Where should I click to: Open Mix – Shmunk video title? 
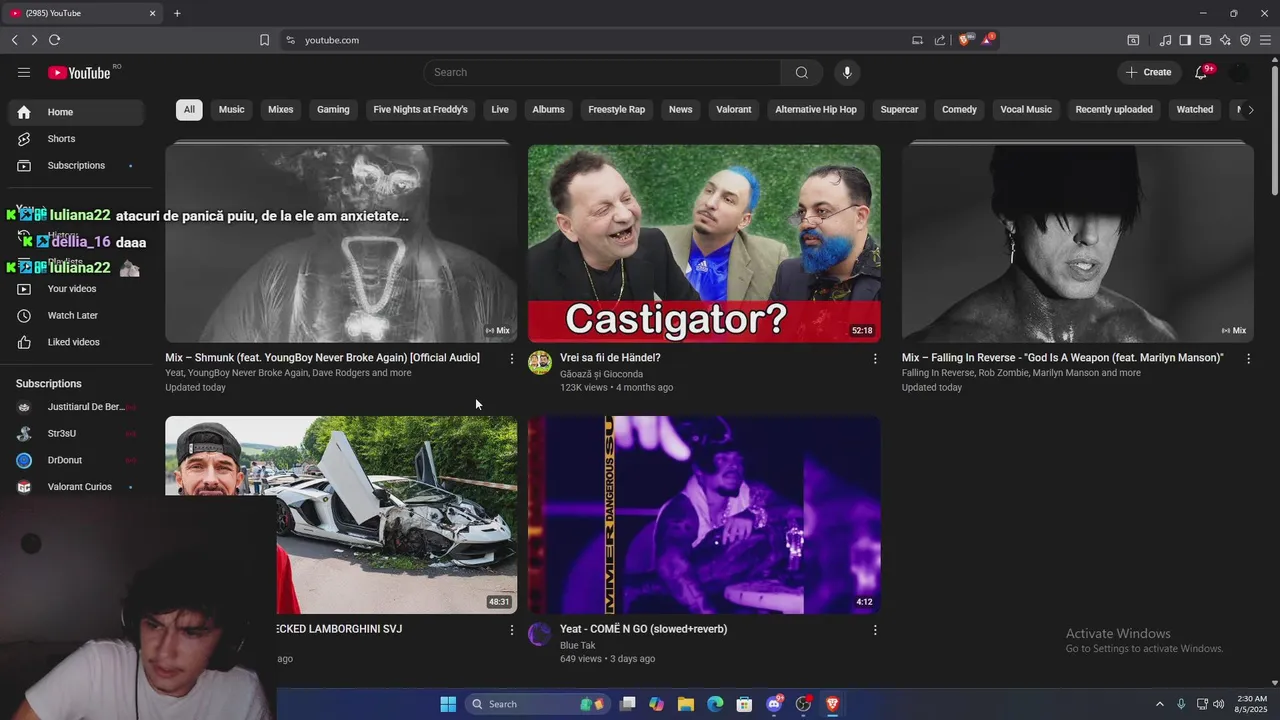pos(322,358)
